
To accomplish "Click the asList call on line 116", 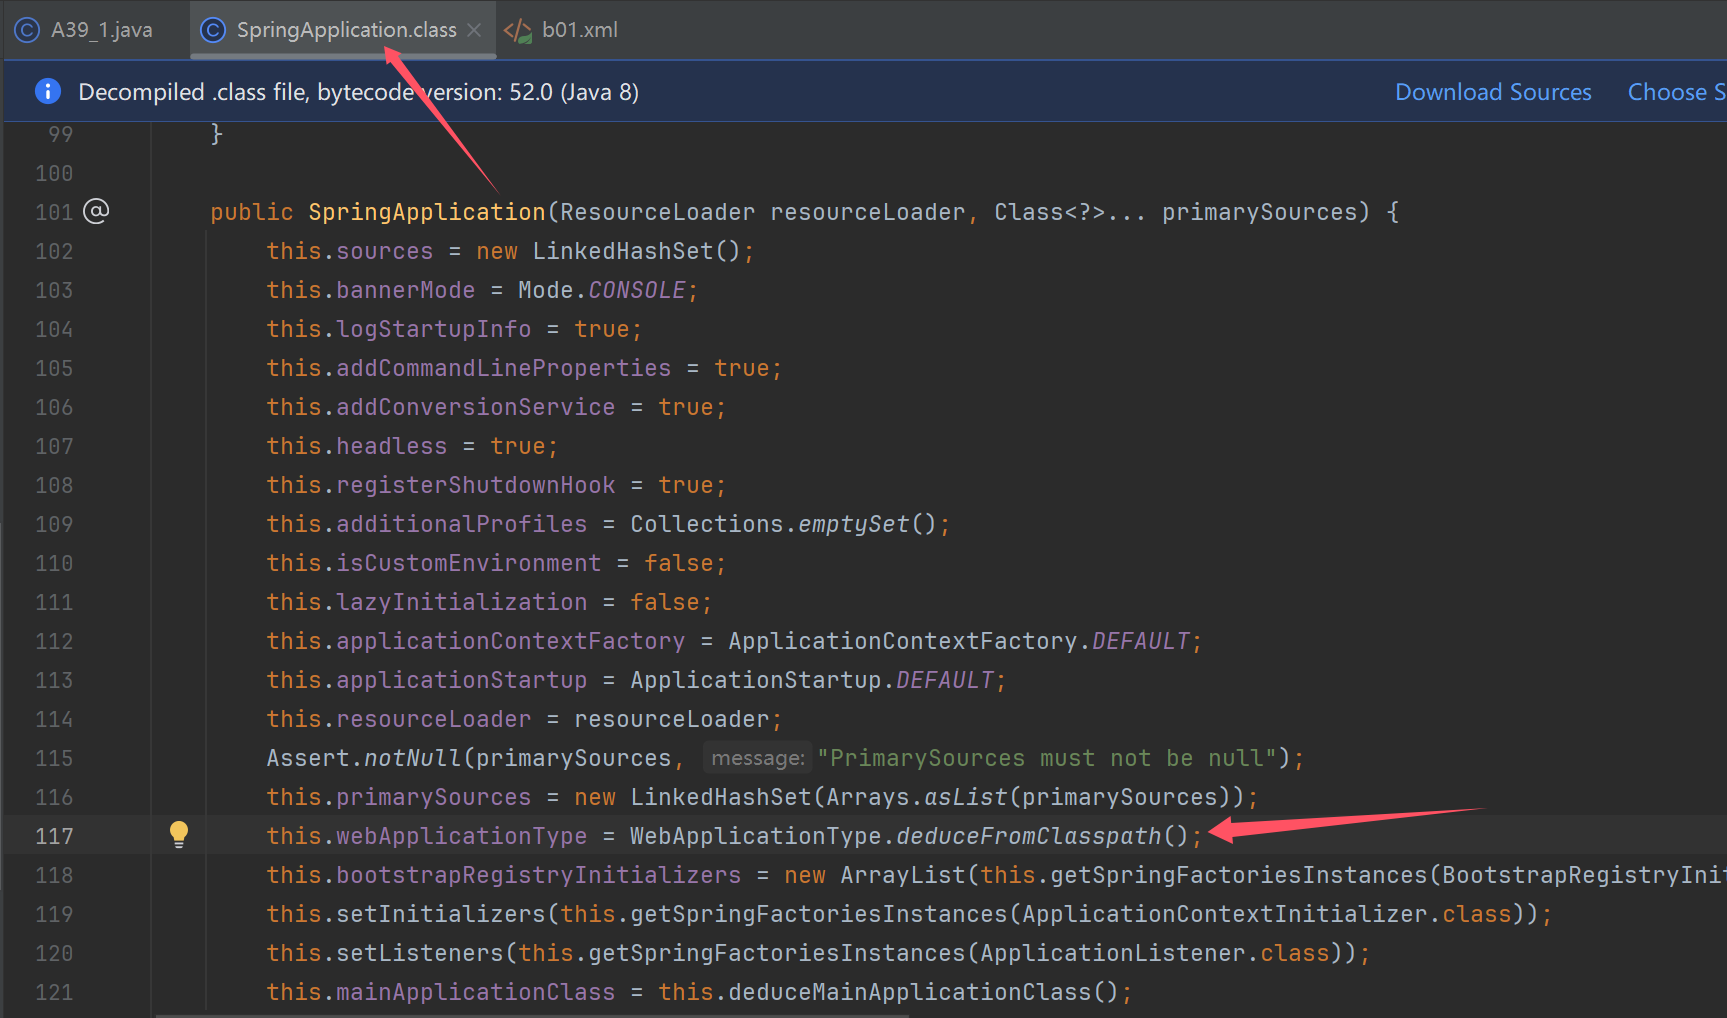I will coord(966,797).
